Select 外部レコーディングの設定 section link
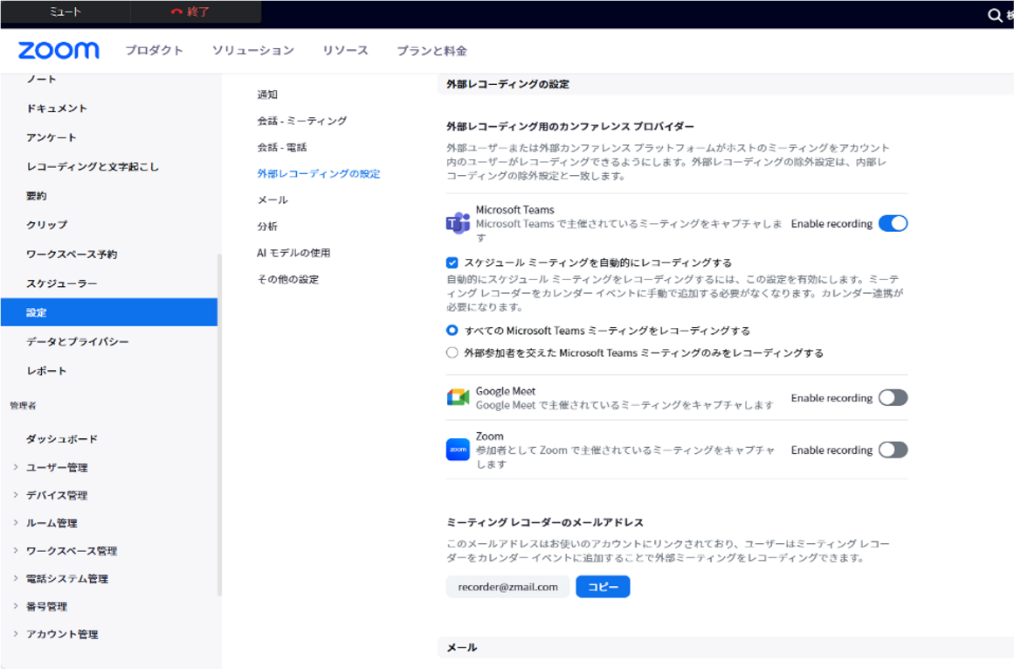This screenshot has height=670, width=1014. pyautogui.click(x=318, y=173)
